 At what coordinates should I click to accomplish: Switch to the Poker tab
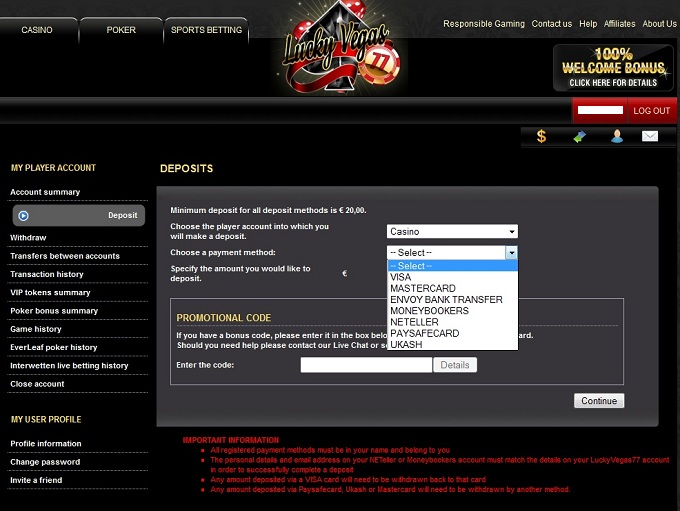[x=121, y=30]
